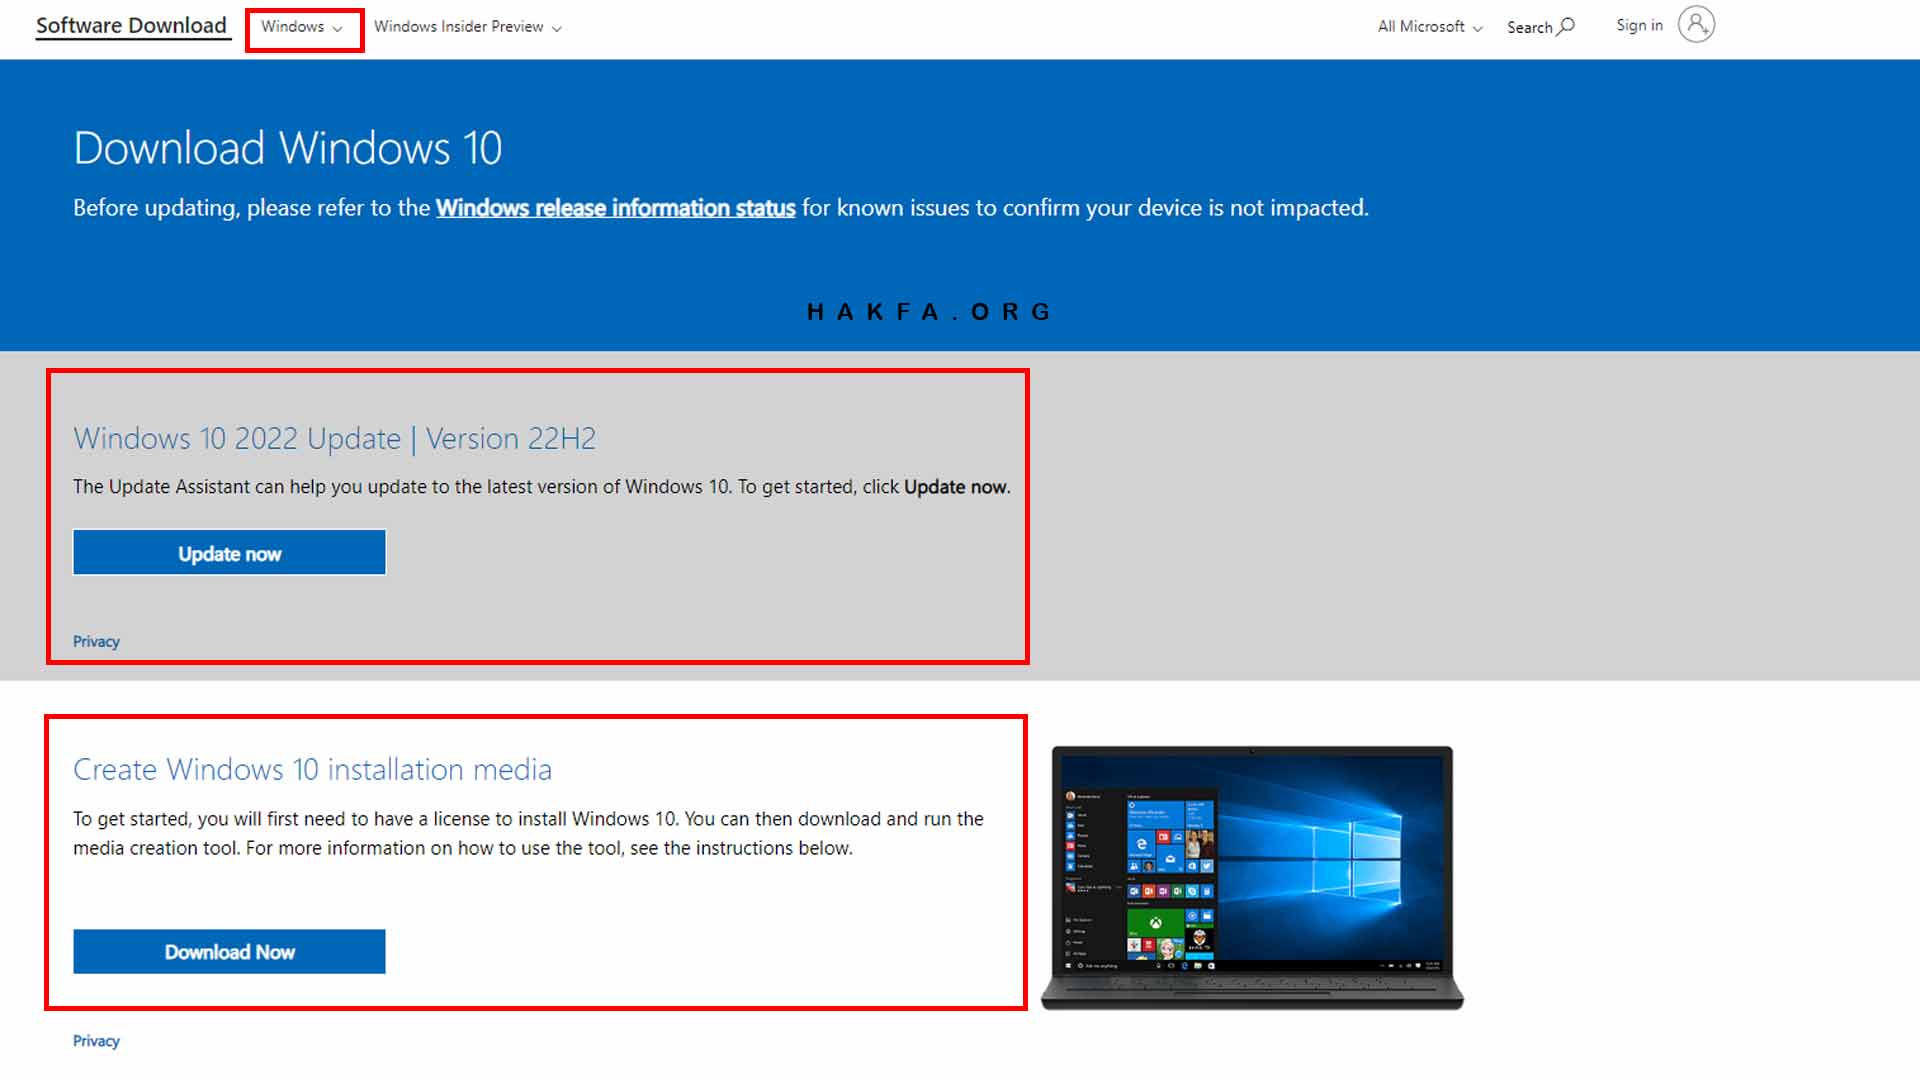Image resolution: width=1920 pixels, height=1080 pixels.
Task: Click the Update Assistant description text
Action: click(542, 487)
